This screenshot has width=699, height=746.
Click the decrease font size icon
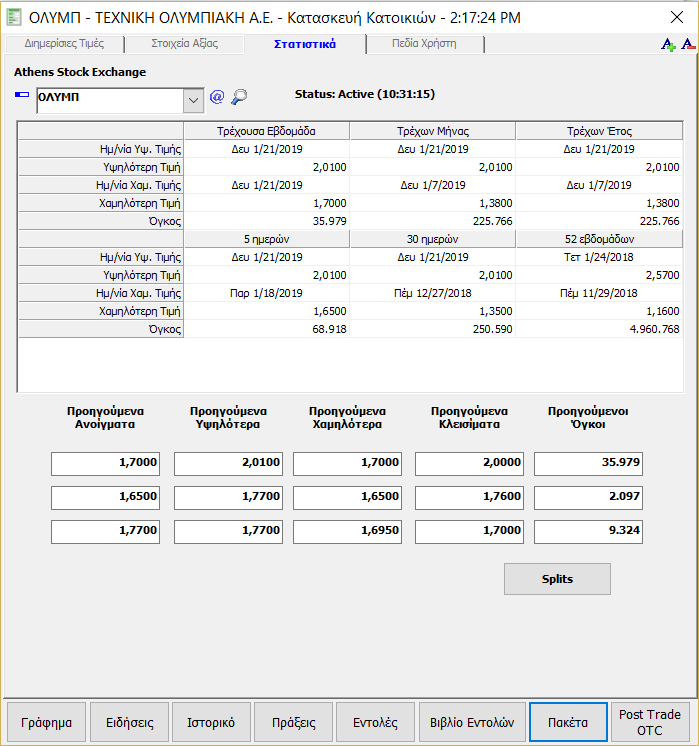tap(688, 45)
